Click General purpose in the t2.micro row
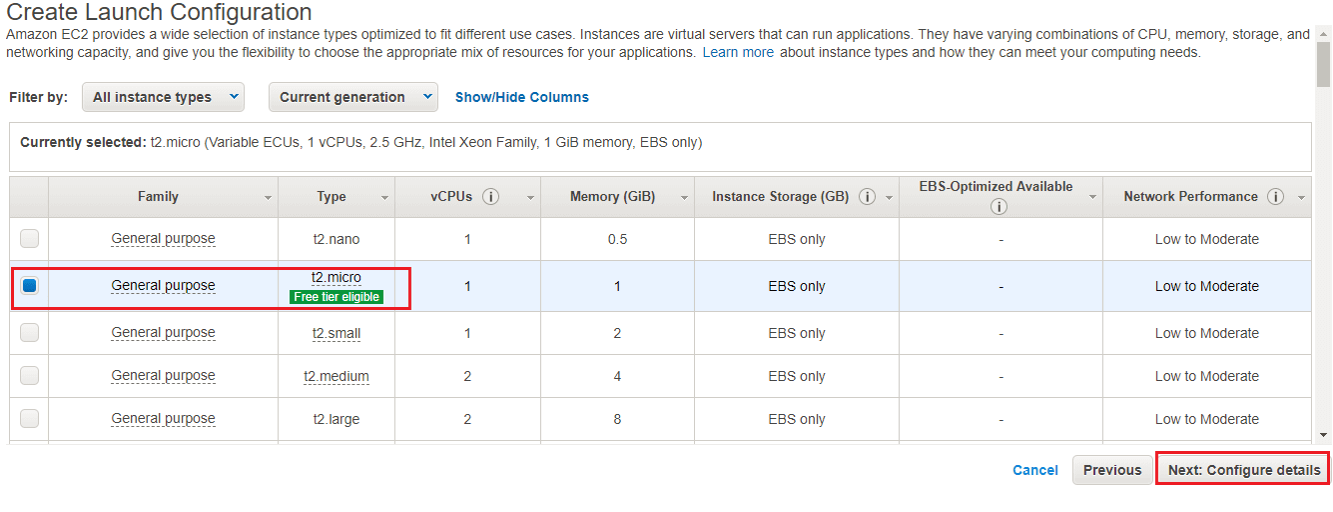 pos(163,286)
